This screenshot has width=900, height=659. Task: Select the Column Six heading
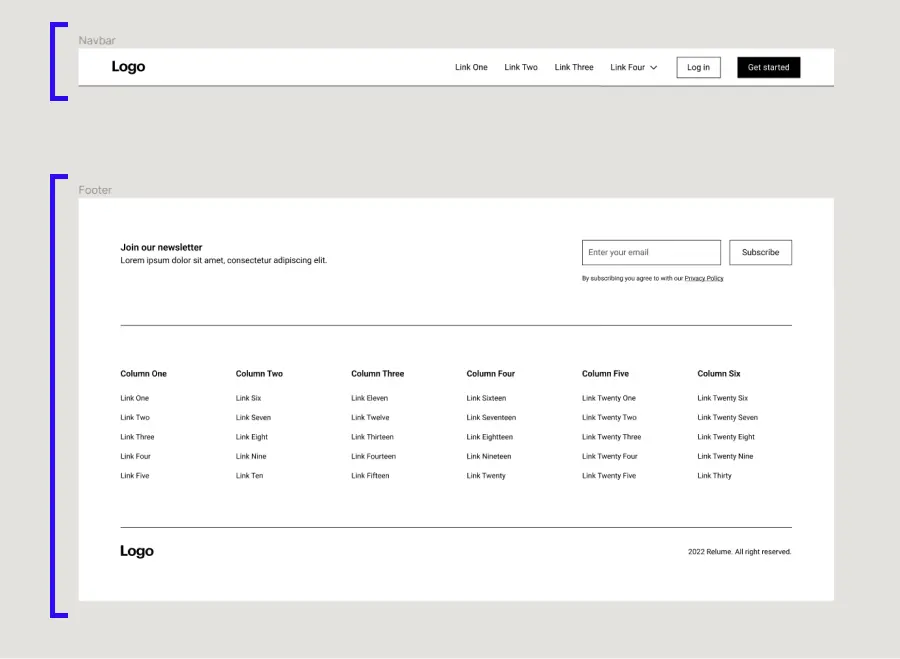click(x=719, y=374)
